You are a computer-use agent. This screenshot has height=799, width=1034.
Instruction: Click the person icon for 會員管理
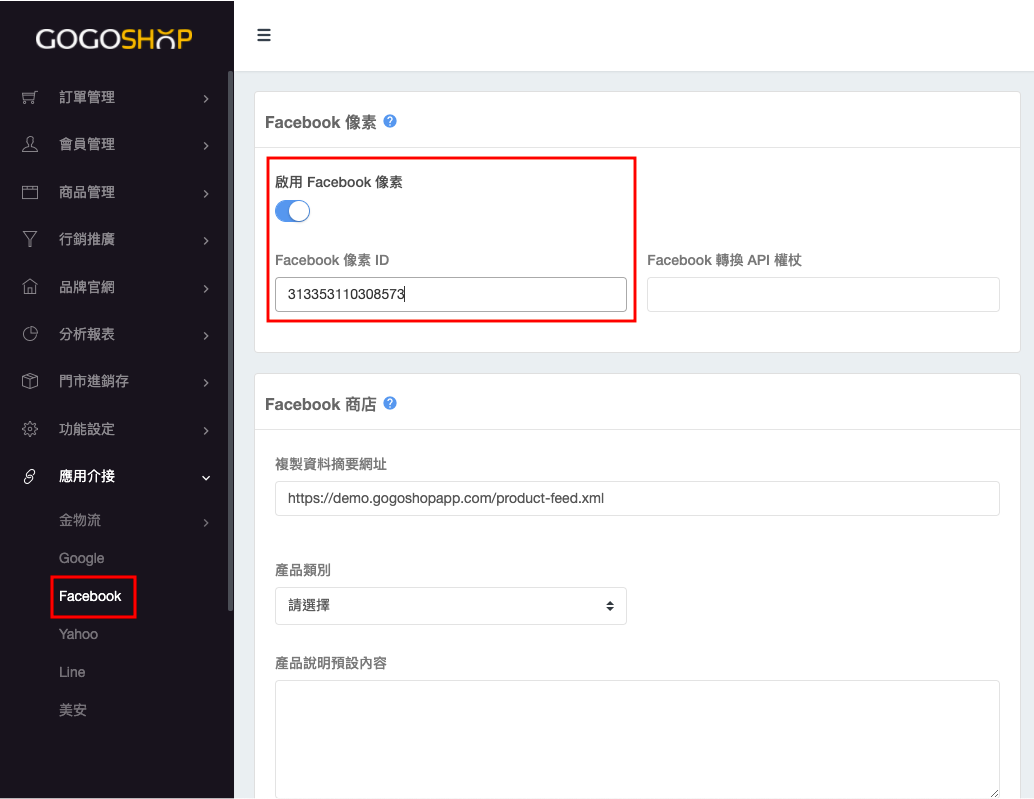[30, 144]
